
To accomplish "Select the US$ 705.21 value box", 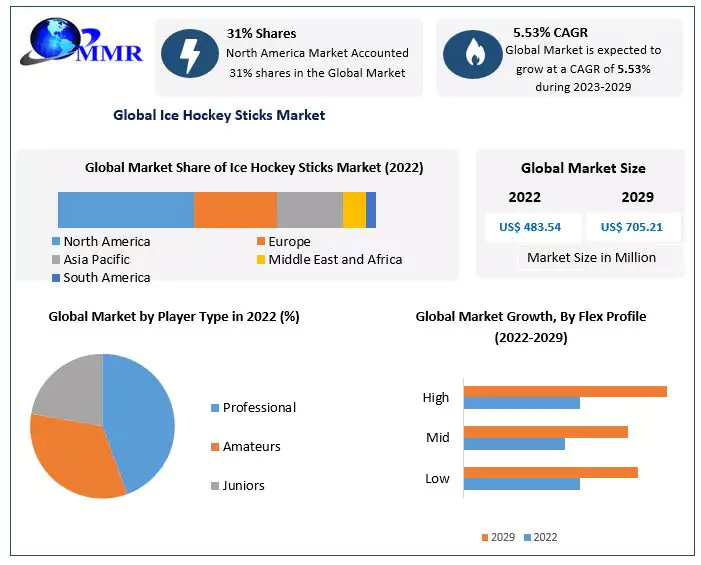I will click(x=632, y=227).
